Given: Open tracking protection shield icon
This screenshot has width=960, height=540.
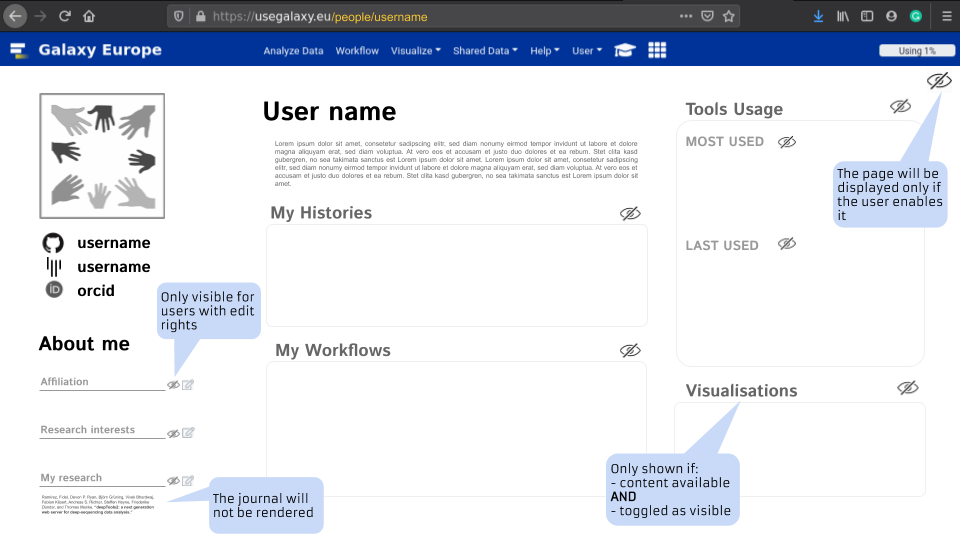Looking at the screenshot, I should click(x=179, y=16).
